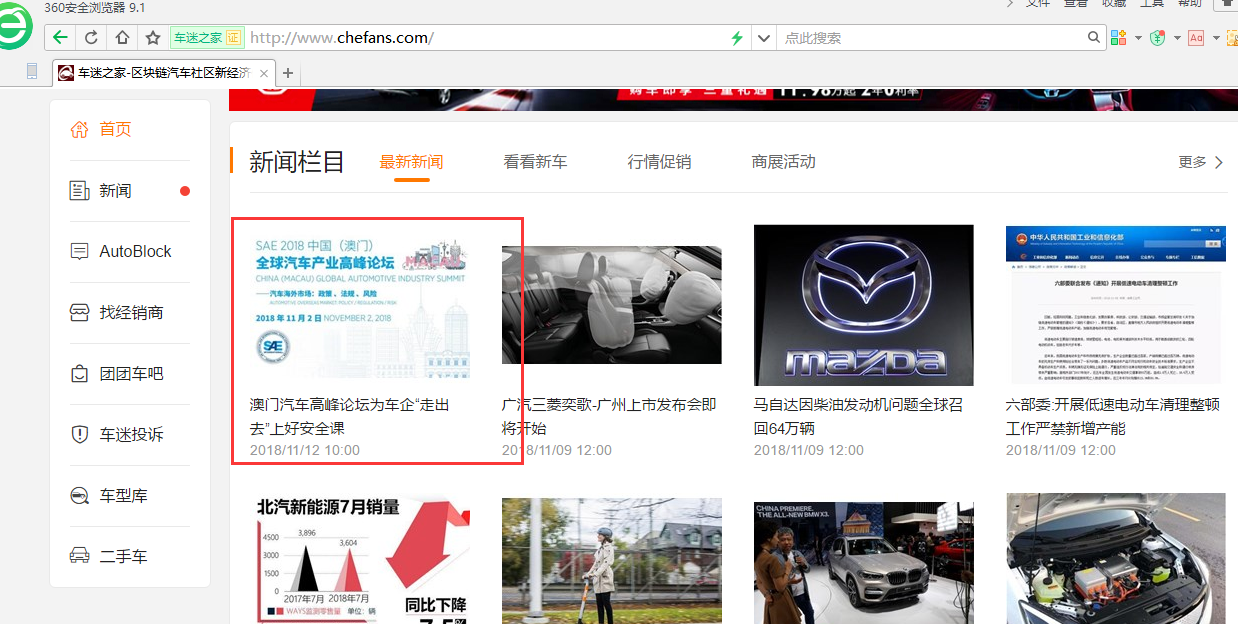Open the Mazda logo thumbnail
The width and height of the screenshot is (1238, 624).
coord(864,305)
